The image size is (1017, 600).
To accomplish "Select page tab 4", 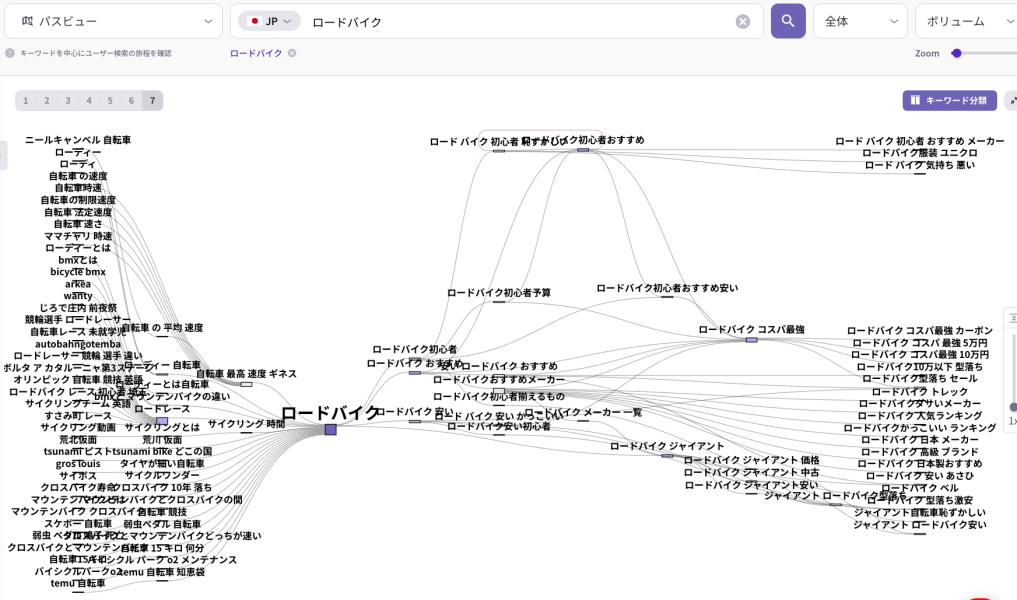I will [88, 100].
